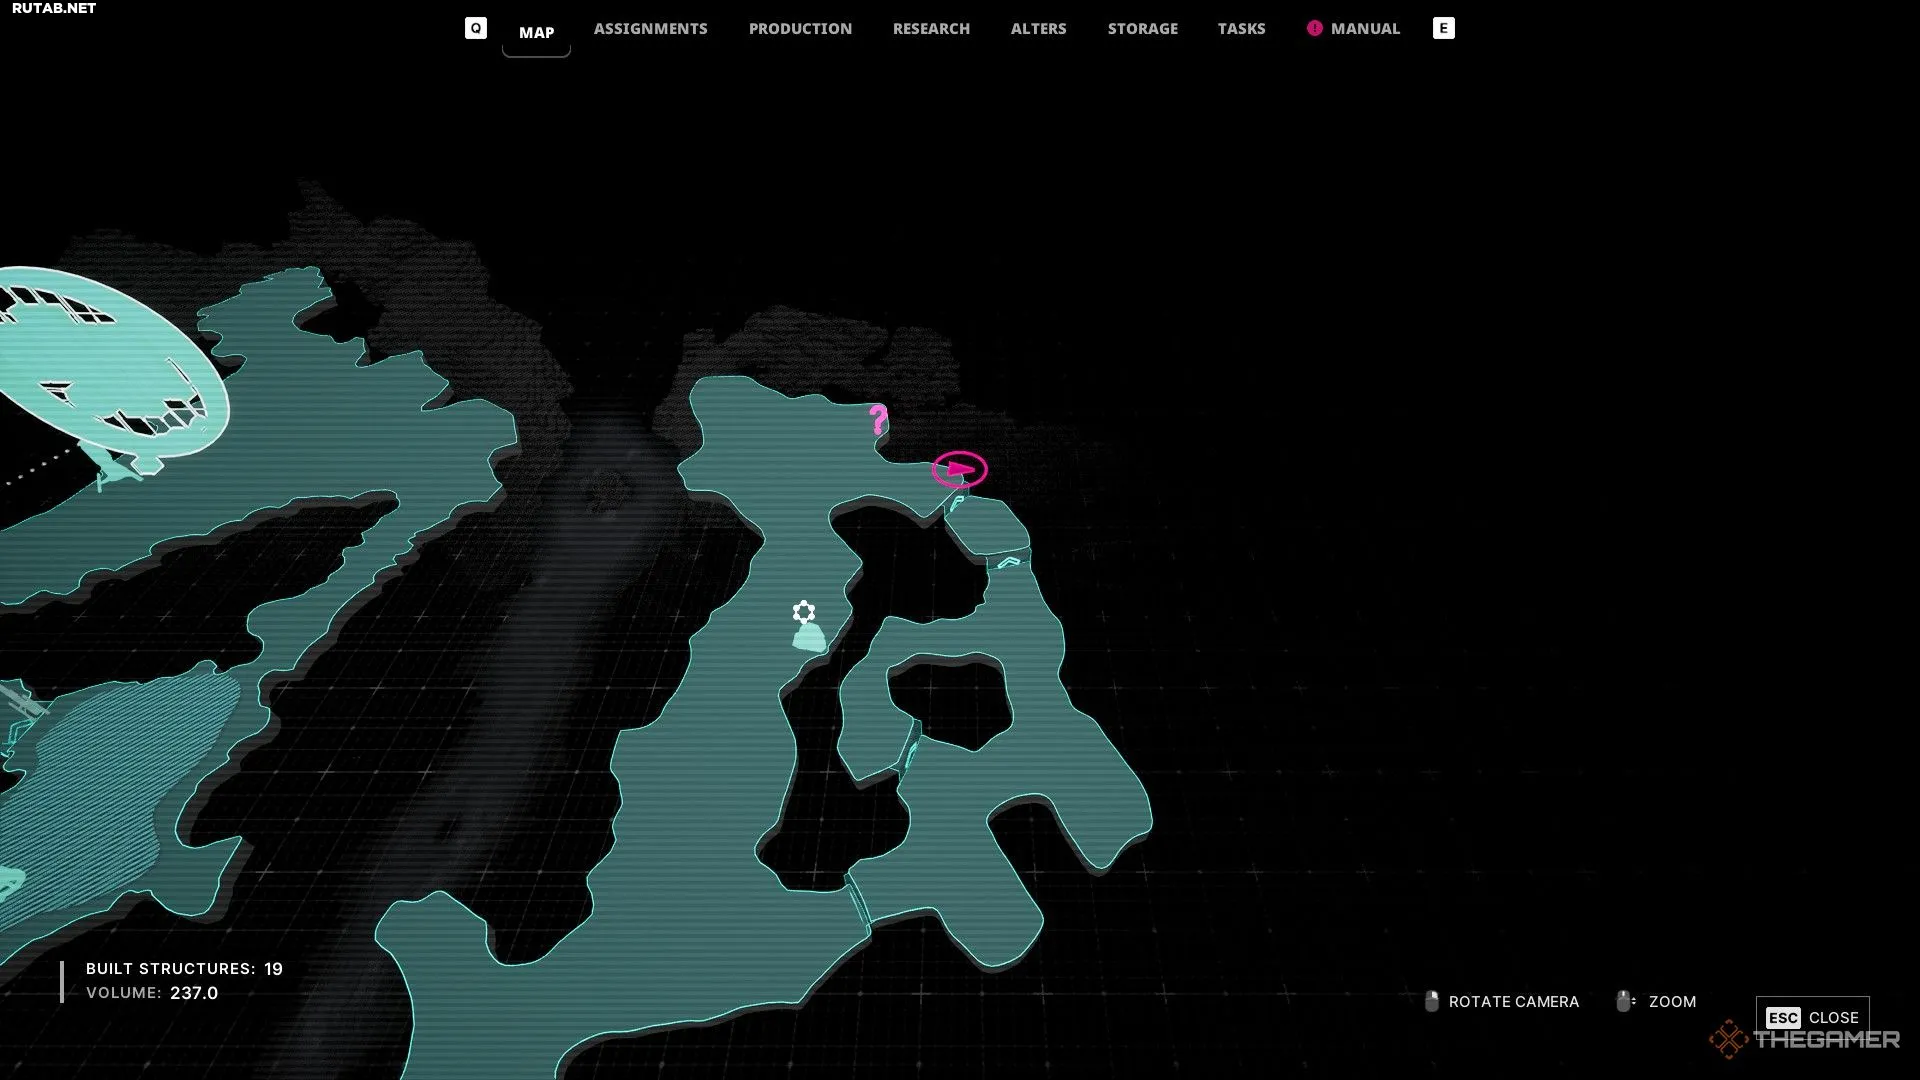
Task: Select the pink question mark map marker
Action: (878, 419)
